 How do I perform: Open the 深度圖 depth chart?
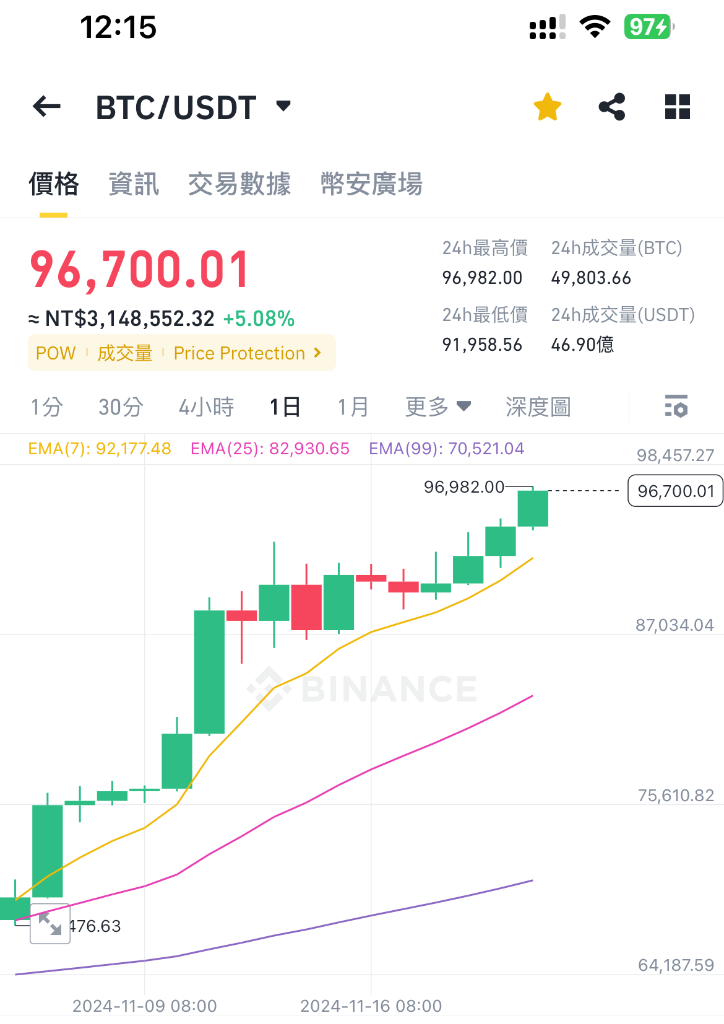coord(539,407)
